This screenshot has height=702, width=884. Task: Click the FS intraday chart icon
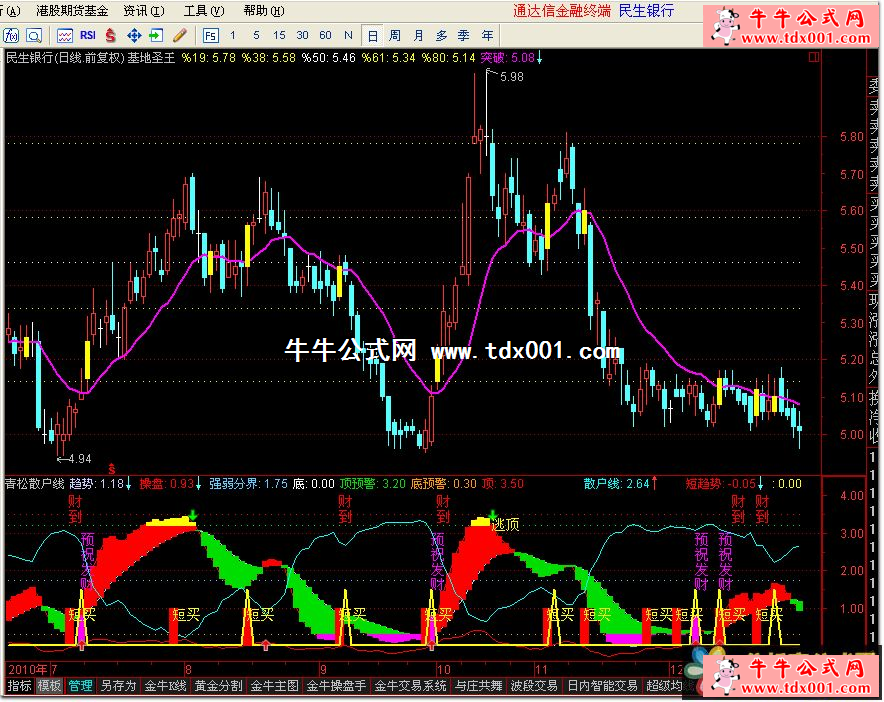click(210, 36)
